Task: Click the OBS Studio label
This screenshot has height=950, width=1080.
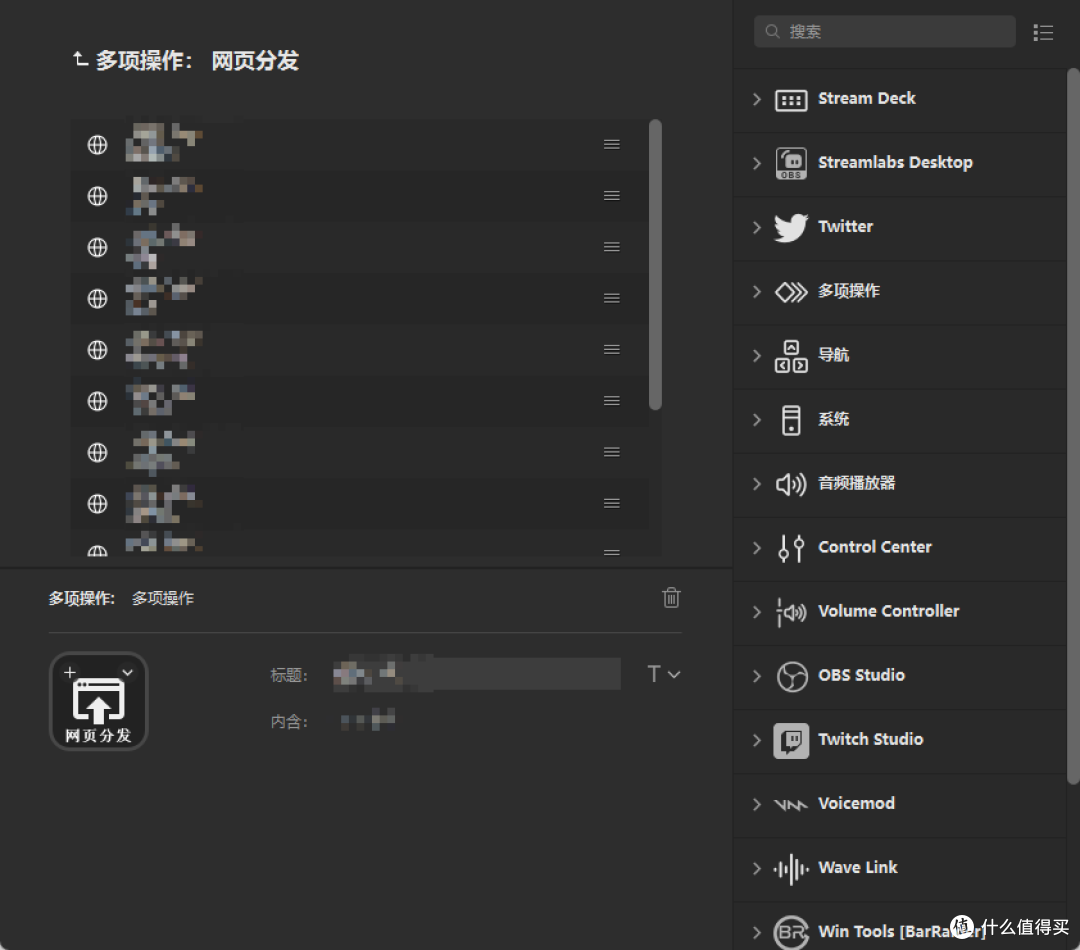Action: pyautogui.click(x=861, y=675)
